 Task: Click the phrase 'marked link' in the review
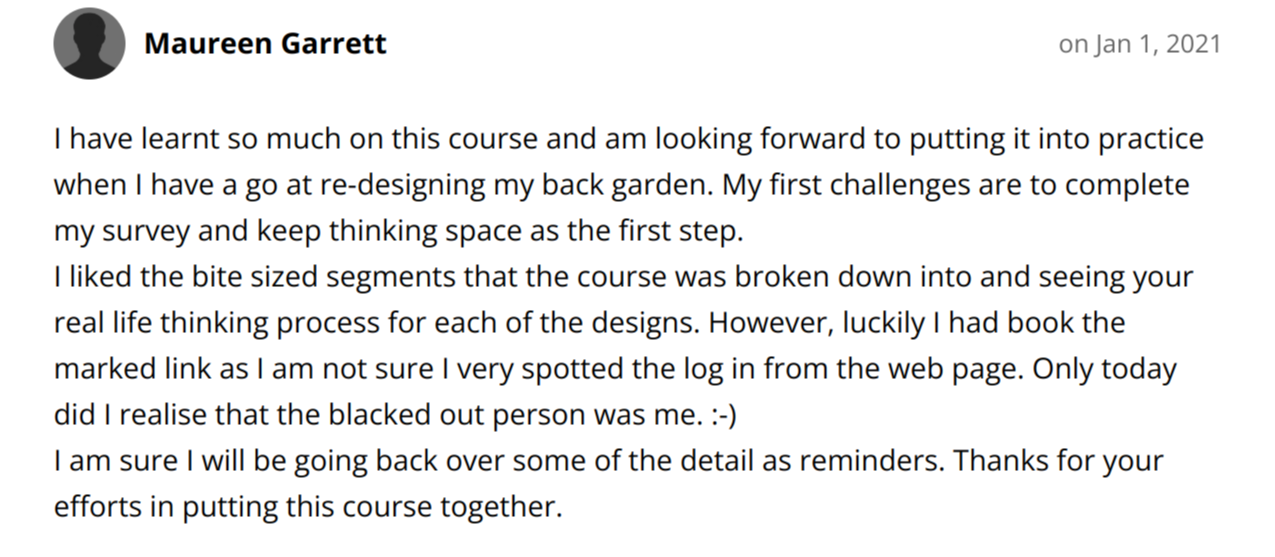[x=134, y=369]
